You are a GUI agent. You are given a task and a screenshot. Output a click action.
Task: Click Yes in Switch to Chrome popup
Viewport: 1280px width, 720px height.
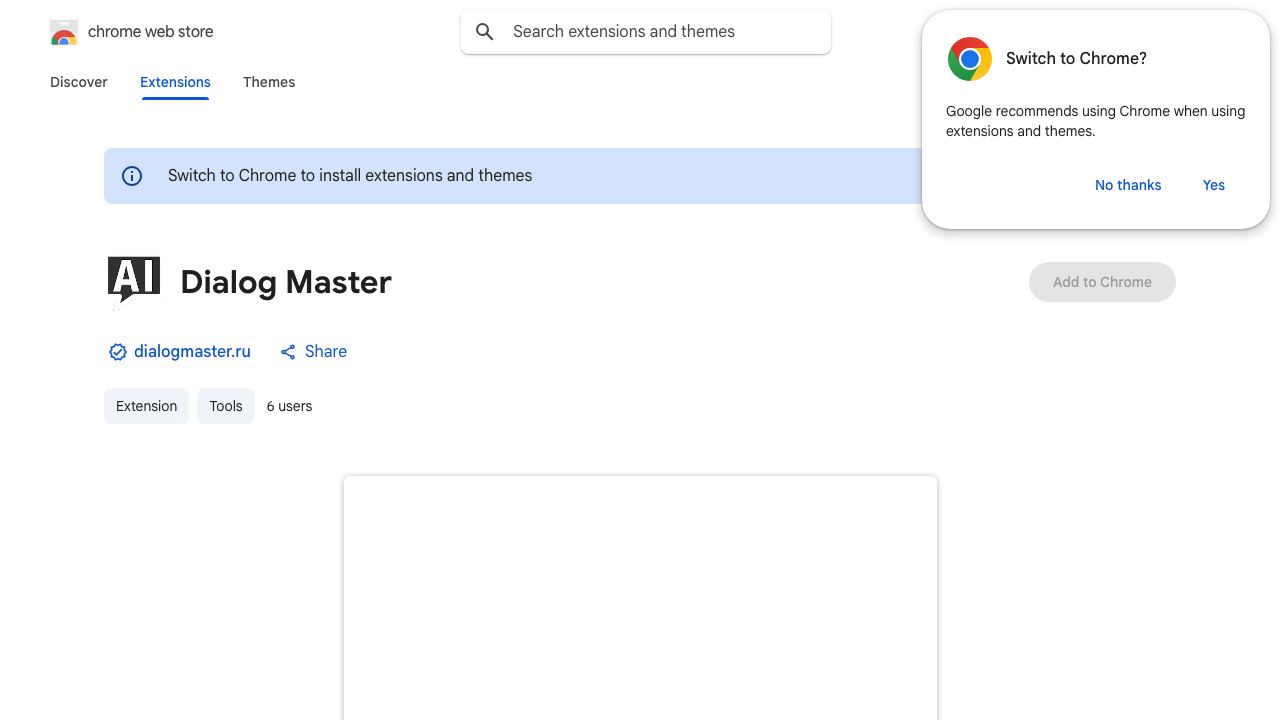(1214, 185)
